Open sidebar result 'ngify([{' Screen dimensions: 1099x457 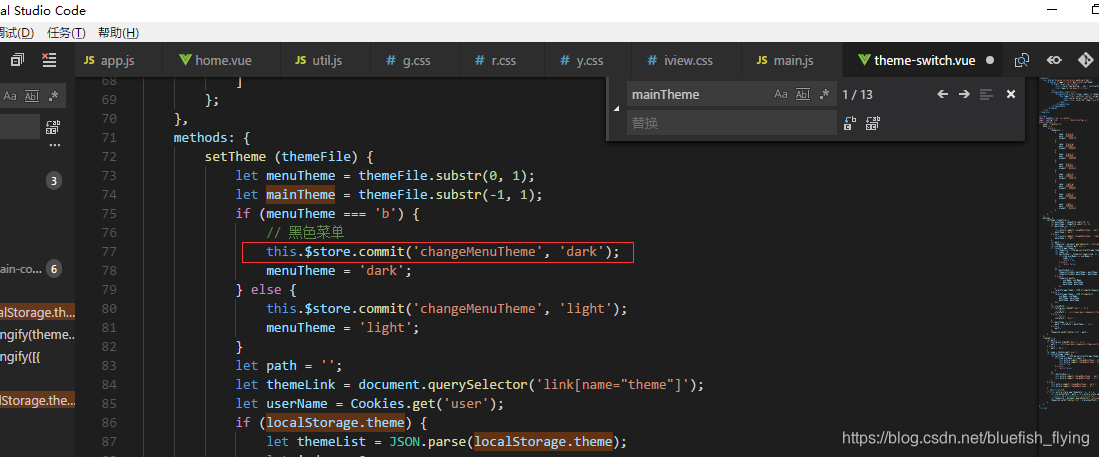pyautogui.click(x=20, y=357)
